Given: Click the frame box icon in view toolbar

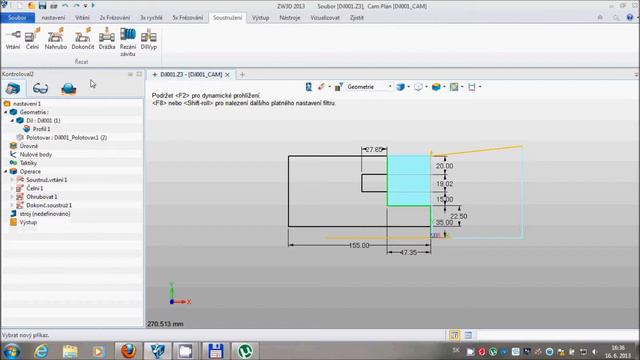Looking at the screenshot, I should [472, 87].
